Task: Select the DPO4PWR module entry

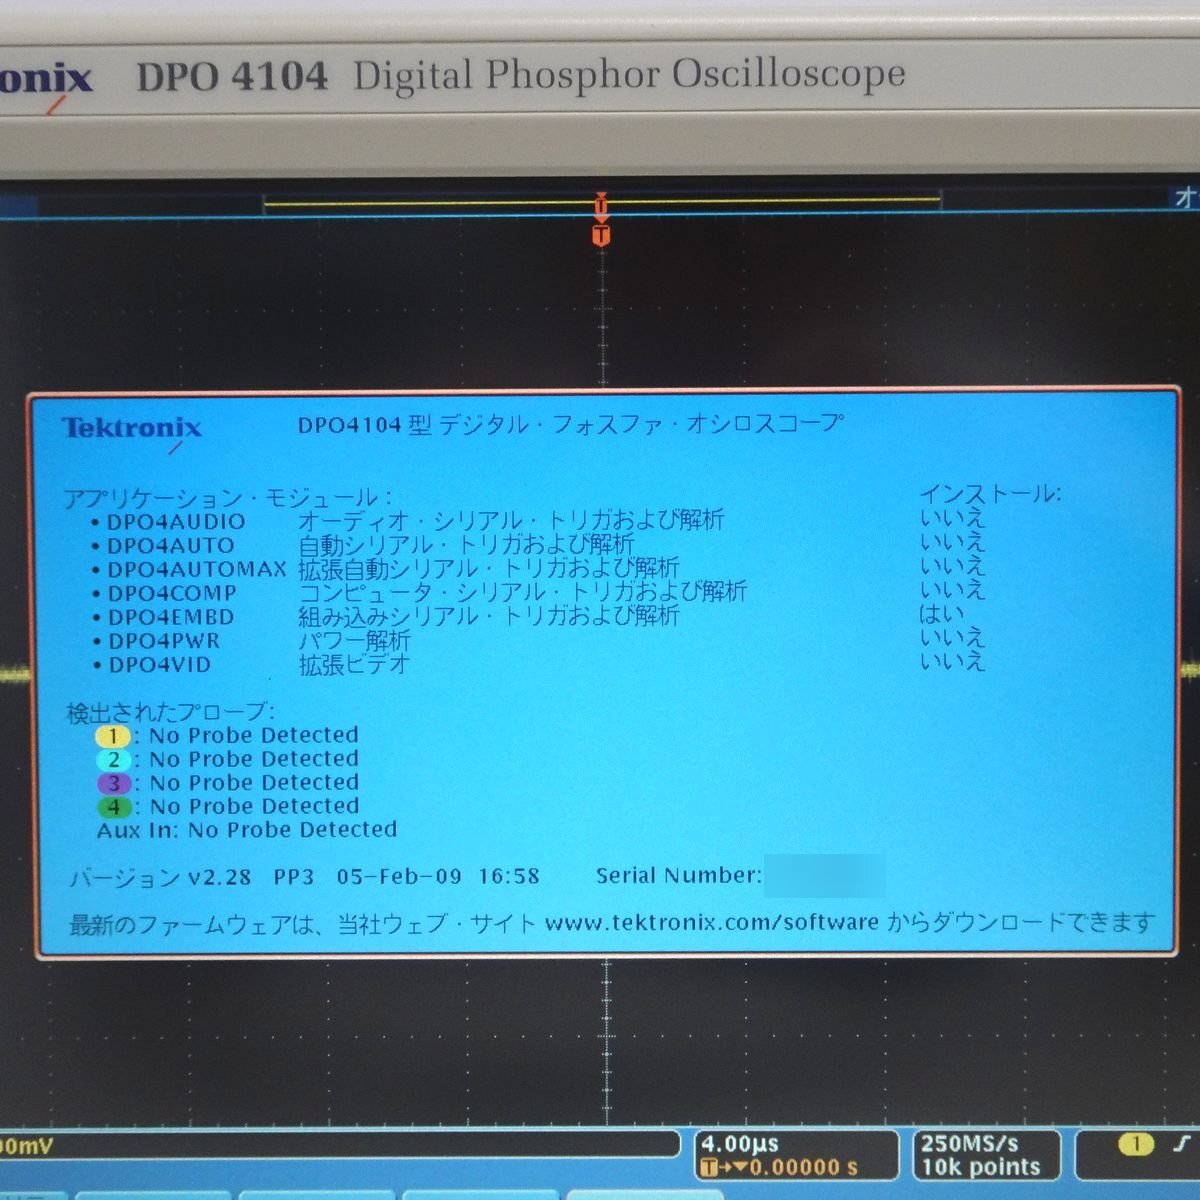Action: [164, 641]
